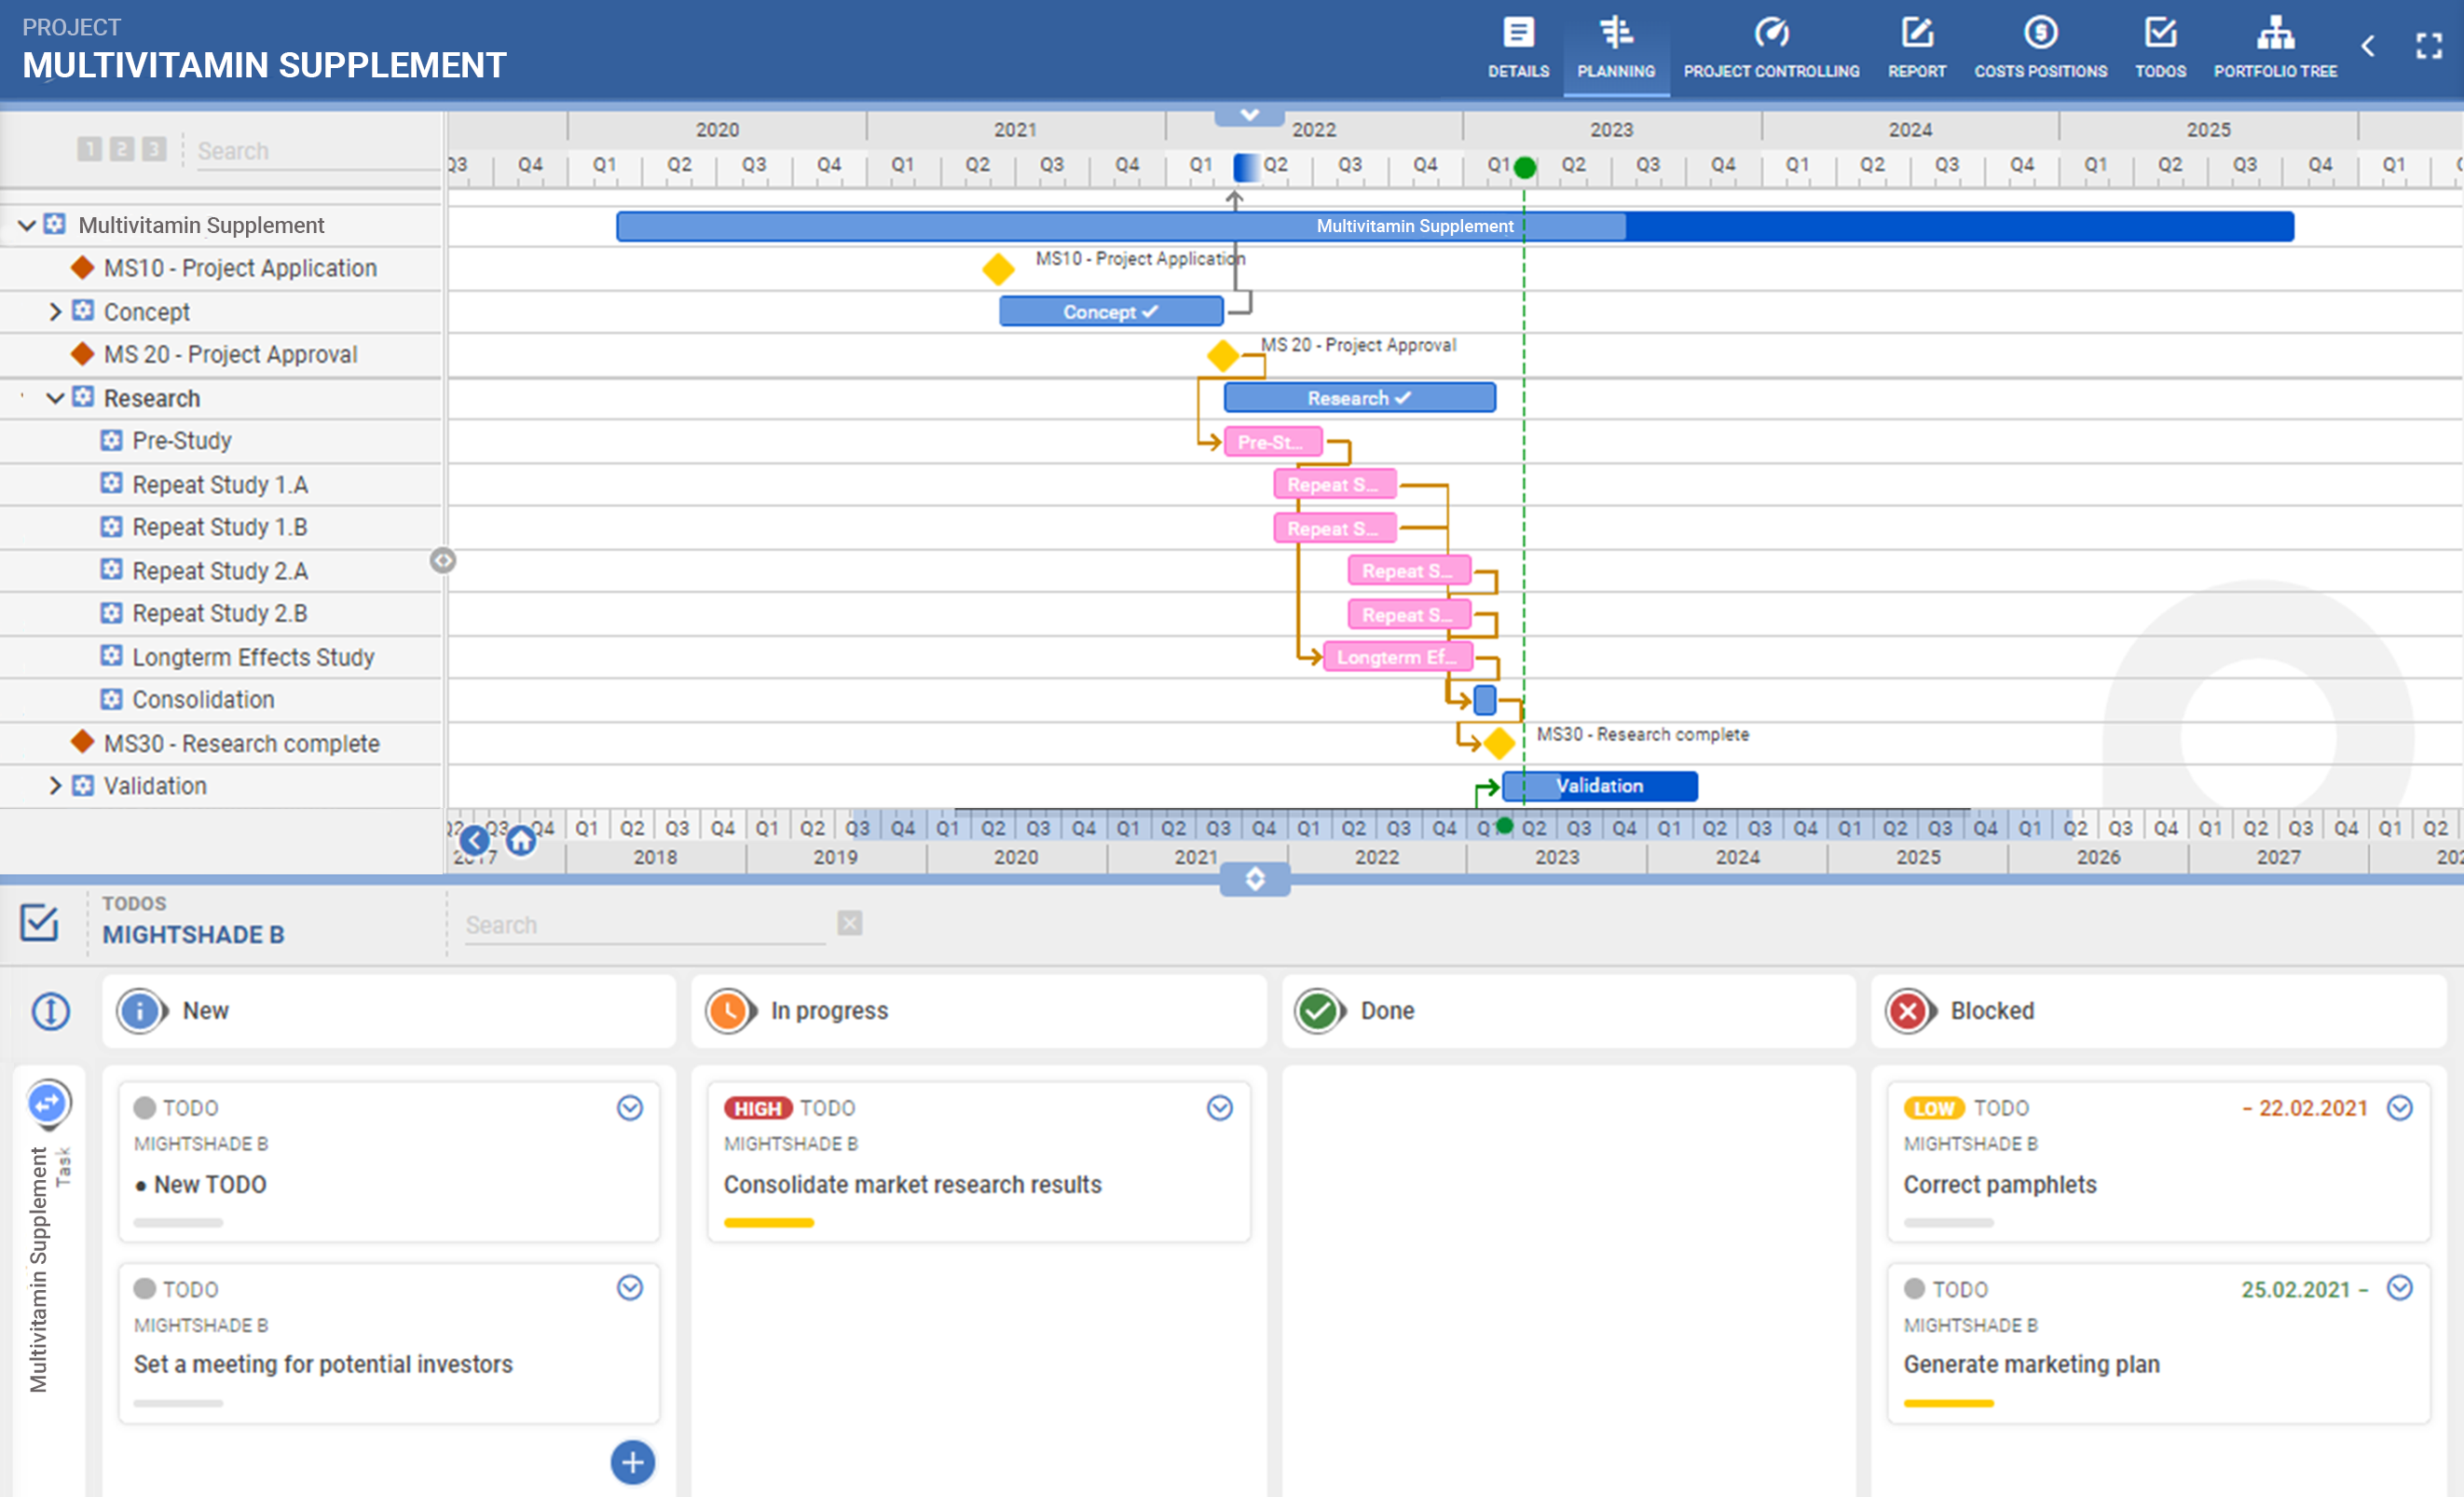
Task: Click the Blocked red X icon
Action: pyautogui.click(x=1907, y=1012)
